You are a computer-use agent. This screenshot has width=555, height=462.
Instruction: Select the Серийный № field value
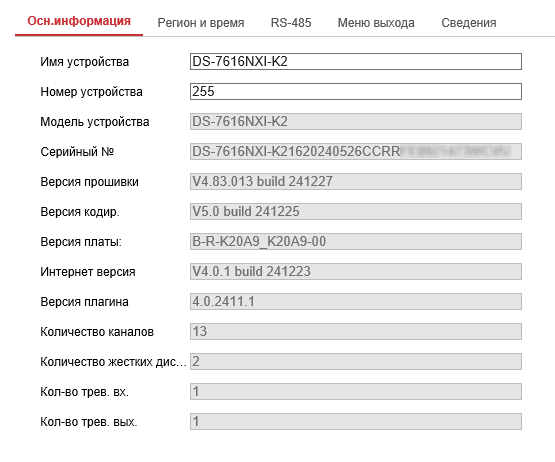tap(356, 152)
